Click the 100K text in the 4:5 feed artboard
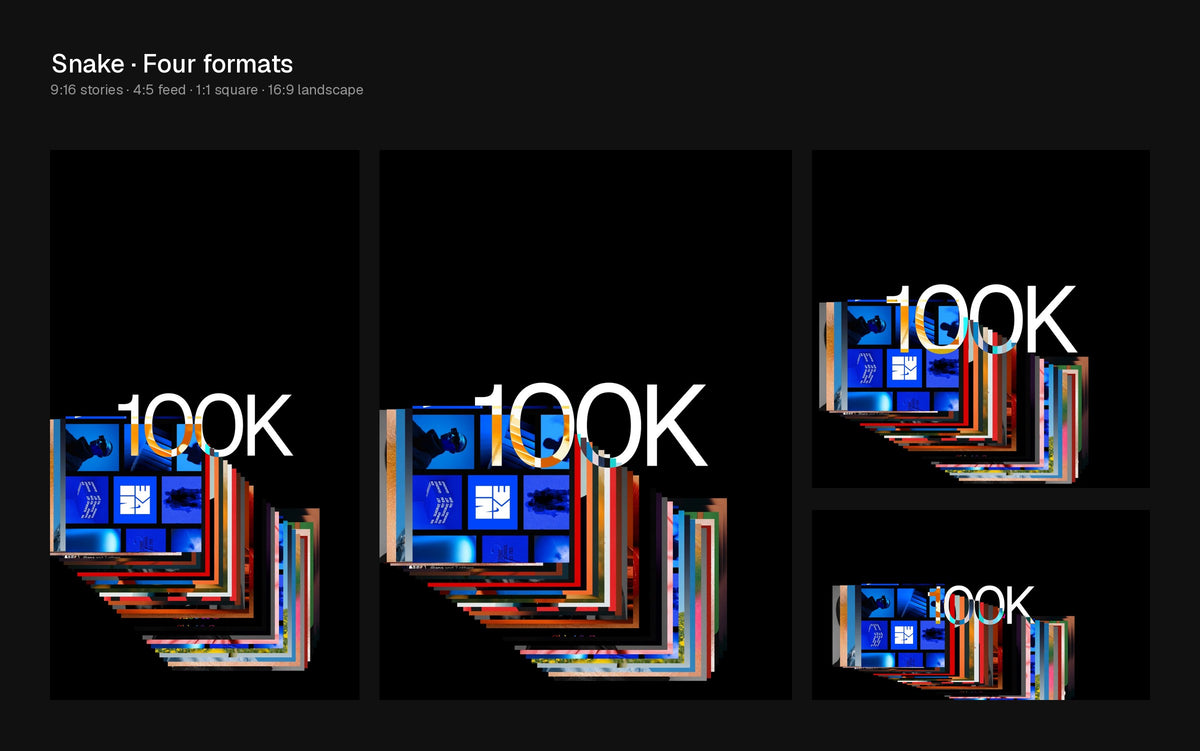This screenshot has width=1200, height=751. (x=590, y=426)
